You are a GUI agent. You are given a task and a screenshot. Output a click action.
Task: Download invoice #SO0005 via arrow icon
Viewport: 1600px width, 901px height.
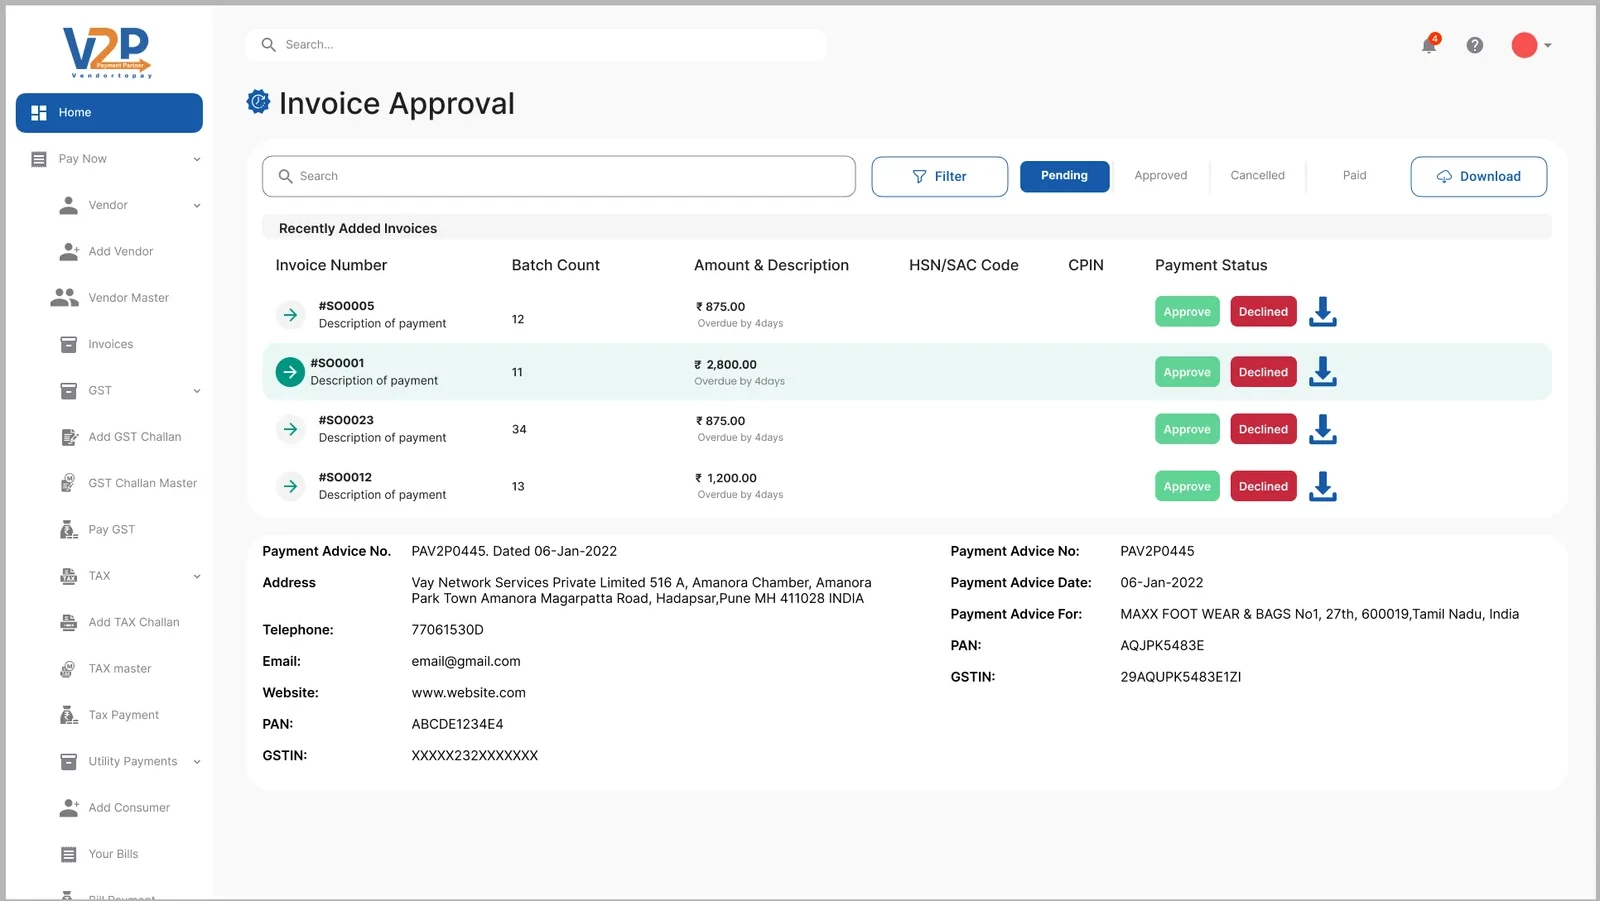click(1323, 311)
